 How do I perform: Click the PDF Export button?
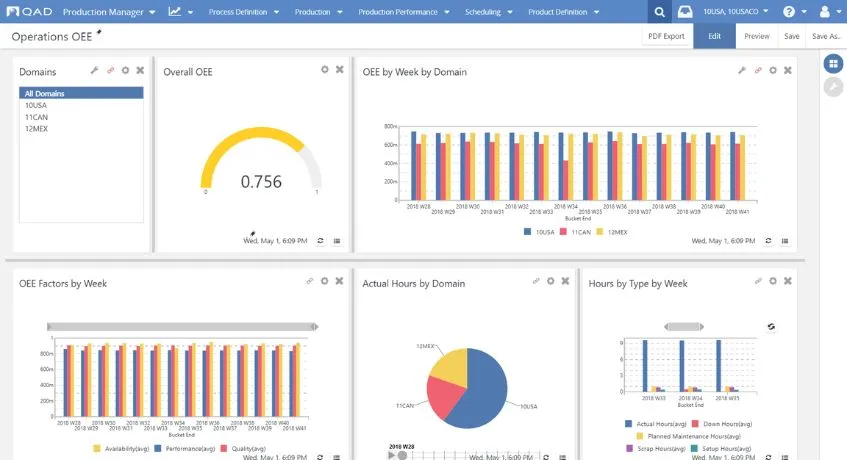point(666,36)
